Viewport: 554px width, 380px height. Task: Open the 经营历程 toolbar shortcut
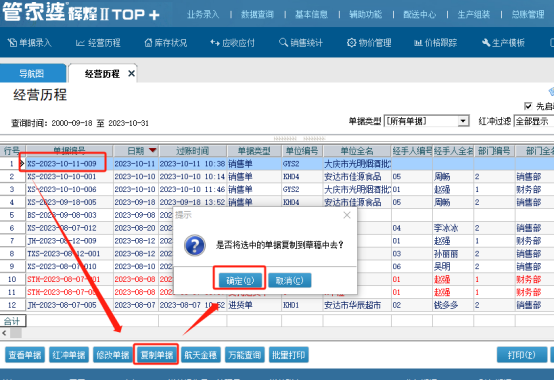pos(98,43)
